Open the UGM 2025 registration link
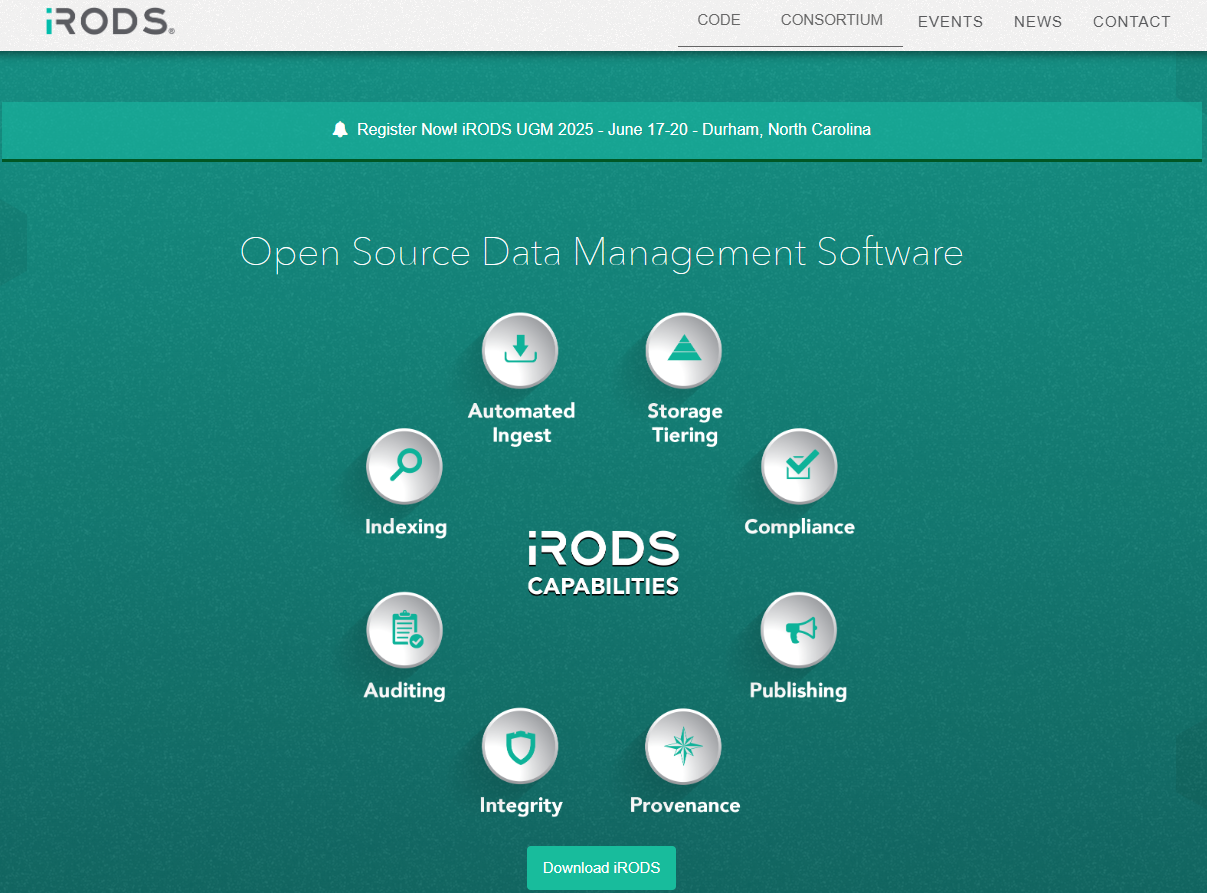Screen dimensions: 1207x893 coord(614,129)
